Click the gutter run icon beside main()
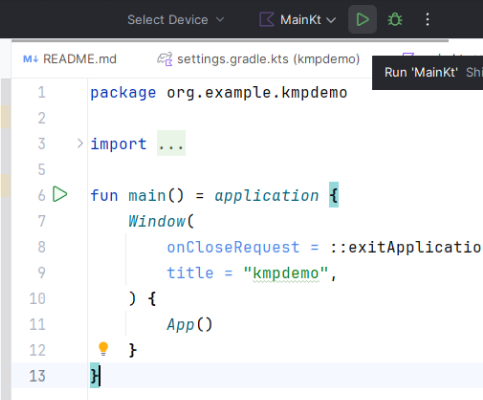 [x=60, y=194]
